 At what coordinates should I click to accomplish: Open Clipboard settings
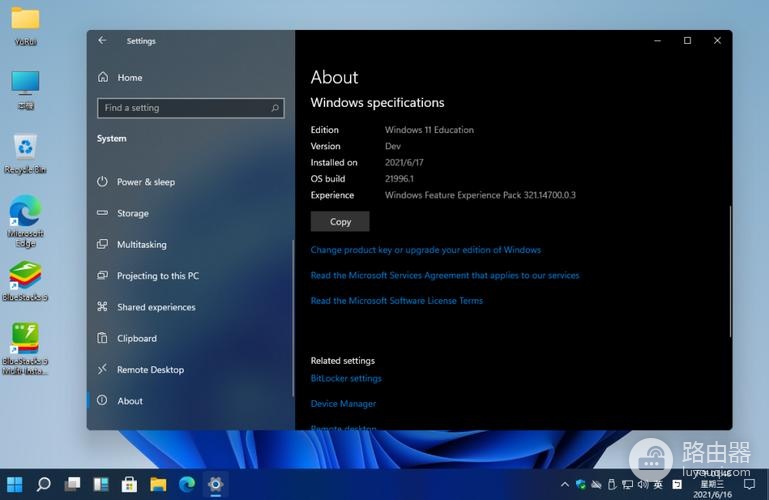point(137,339)
